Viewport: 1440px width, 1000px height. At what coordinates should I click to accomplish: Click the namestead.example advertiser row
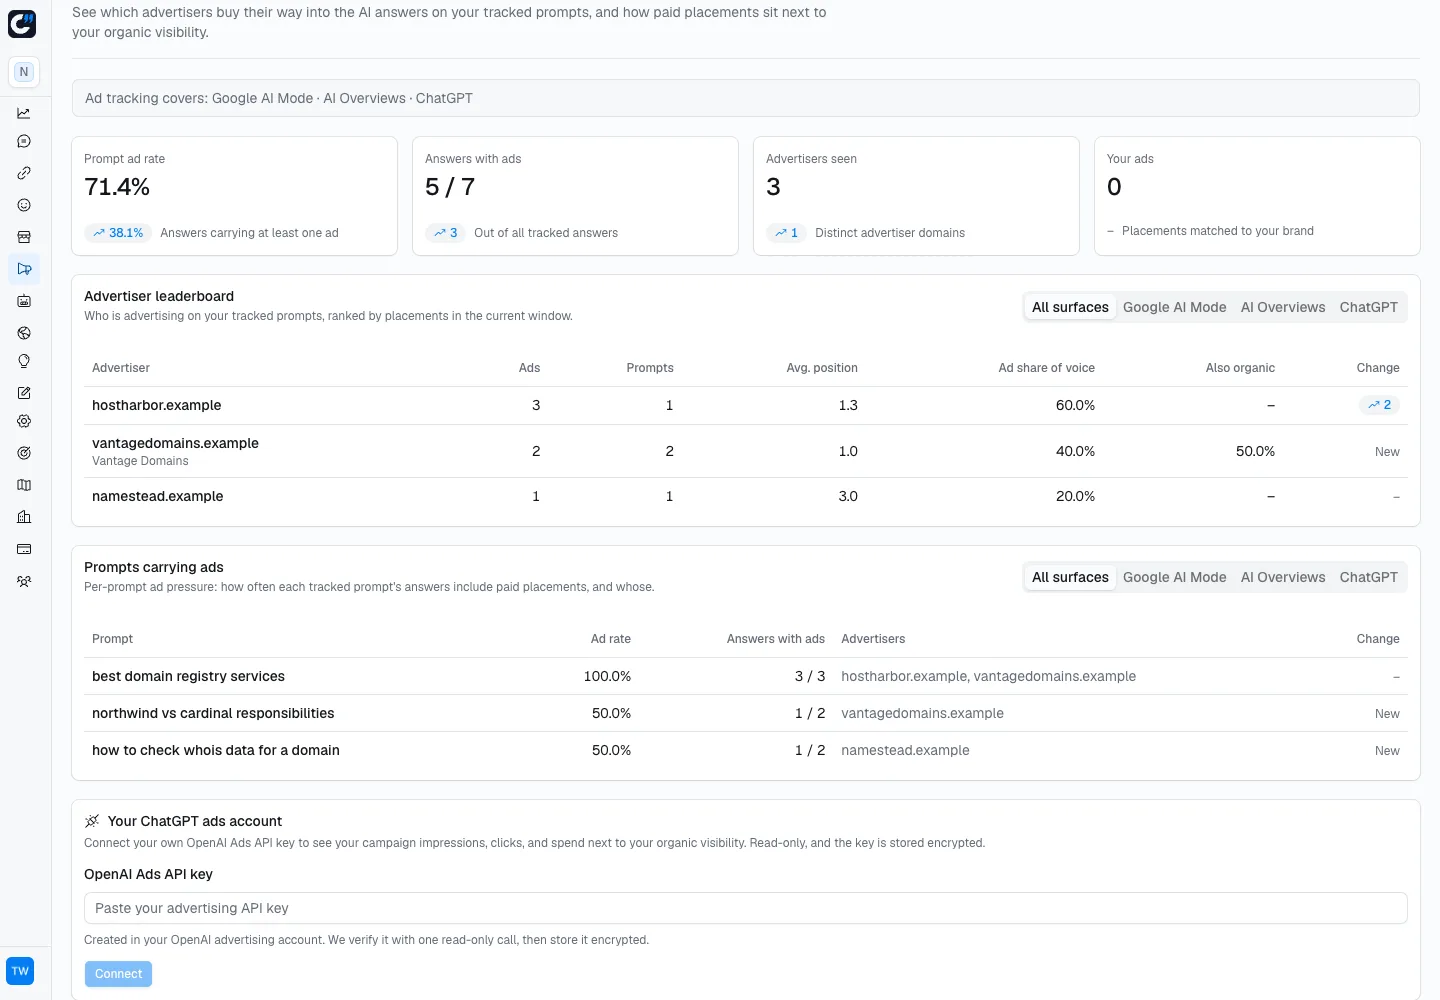click(x=746, y=496)
